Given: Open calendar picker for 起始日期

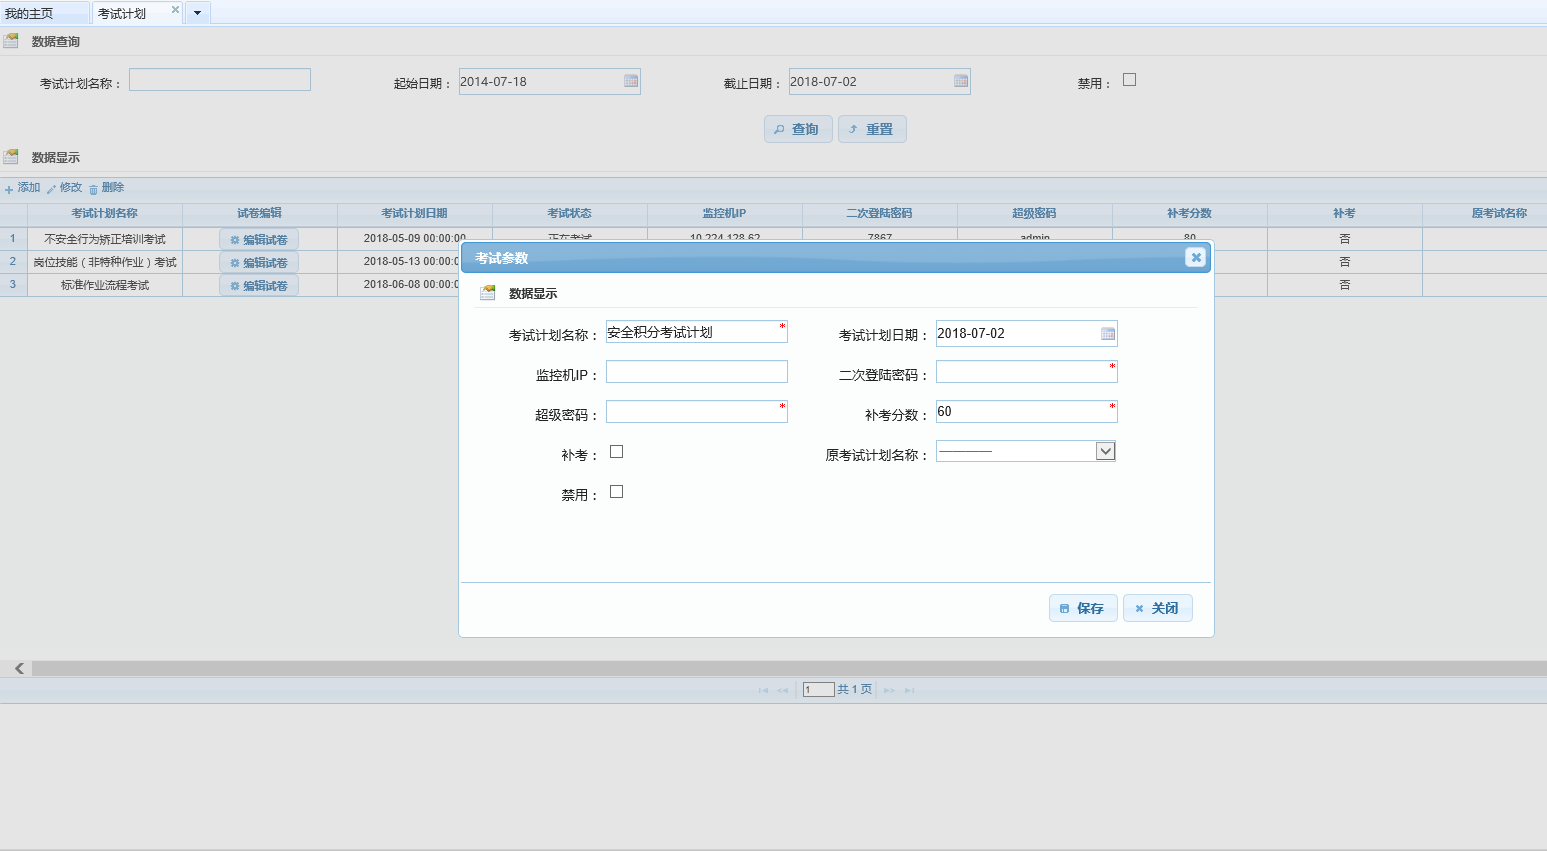Looking at the screenshot, I should click(631, 82).
